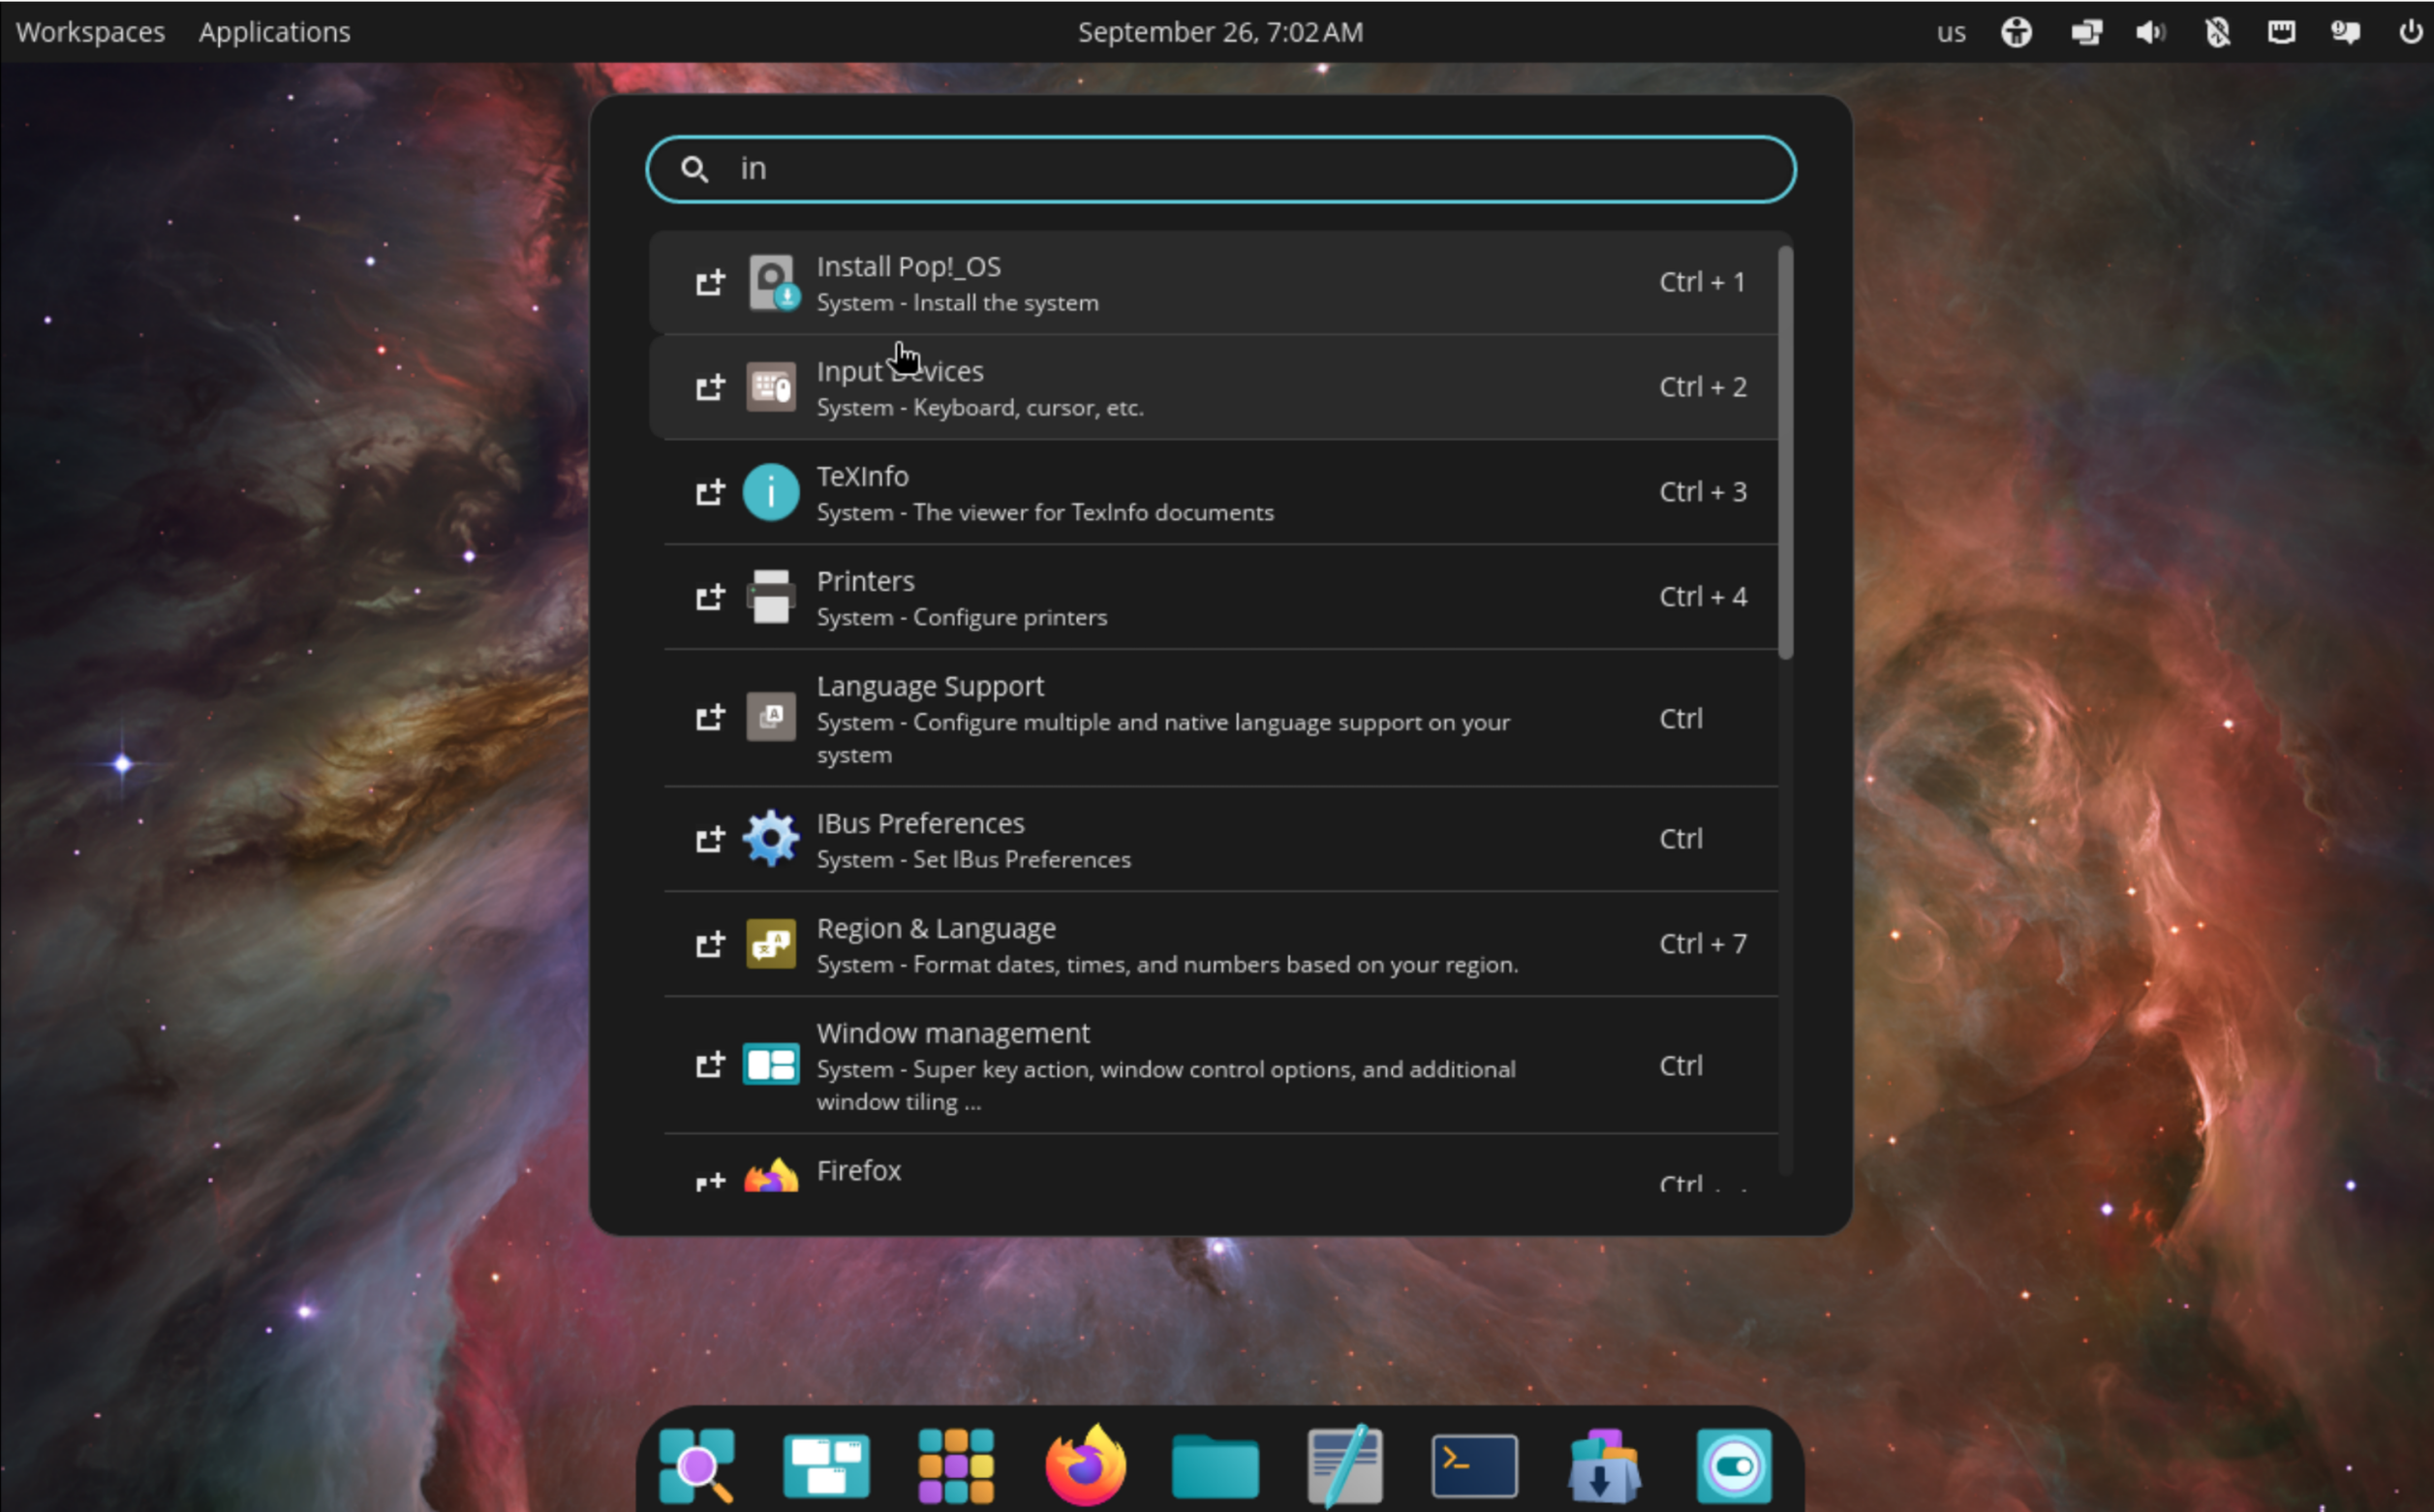Open the Workspaces menu

[90, 31]
